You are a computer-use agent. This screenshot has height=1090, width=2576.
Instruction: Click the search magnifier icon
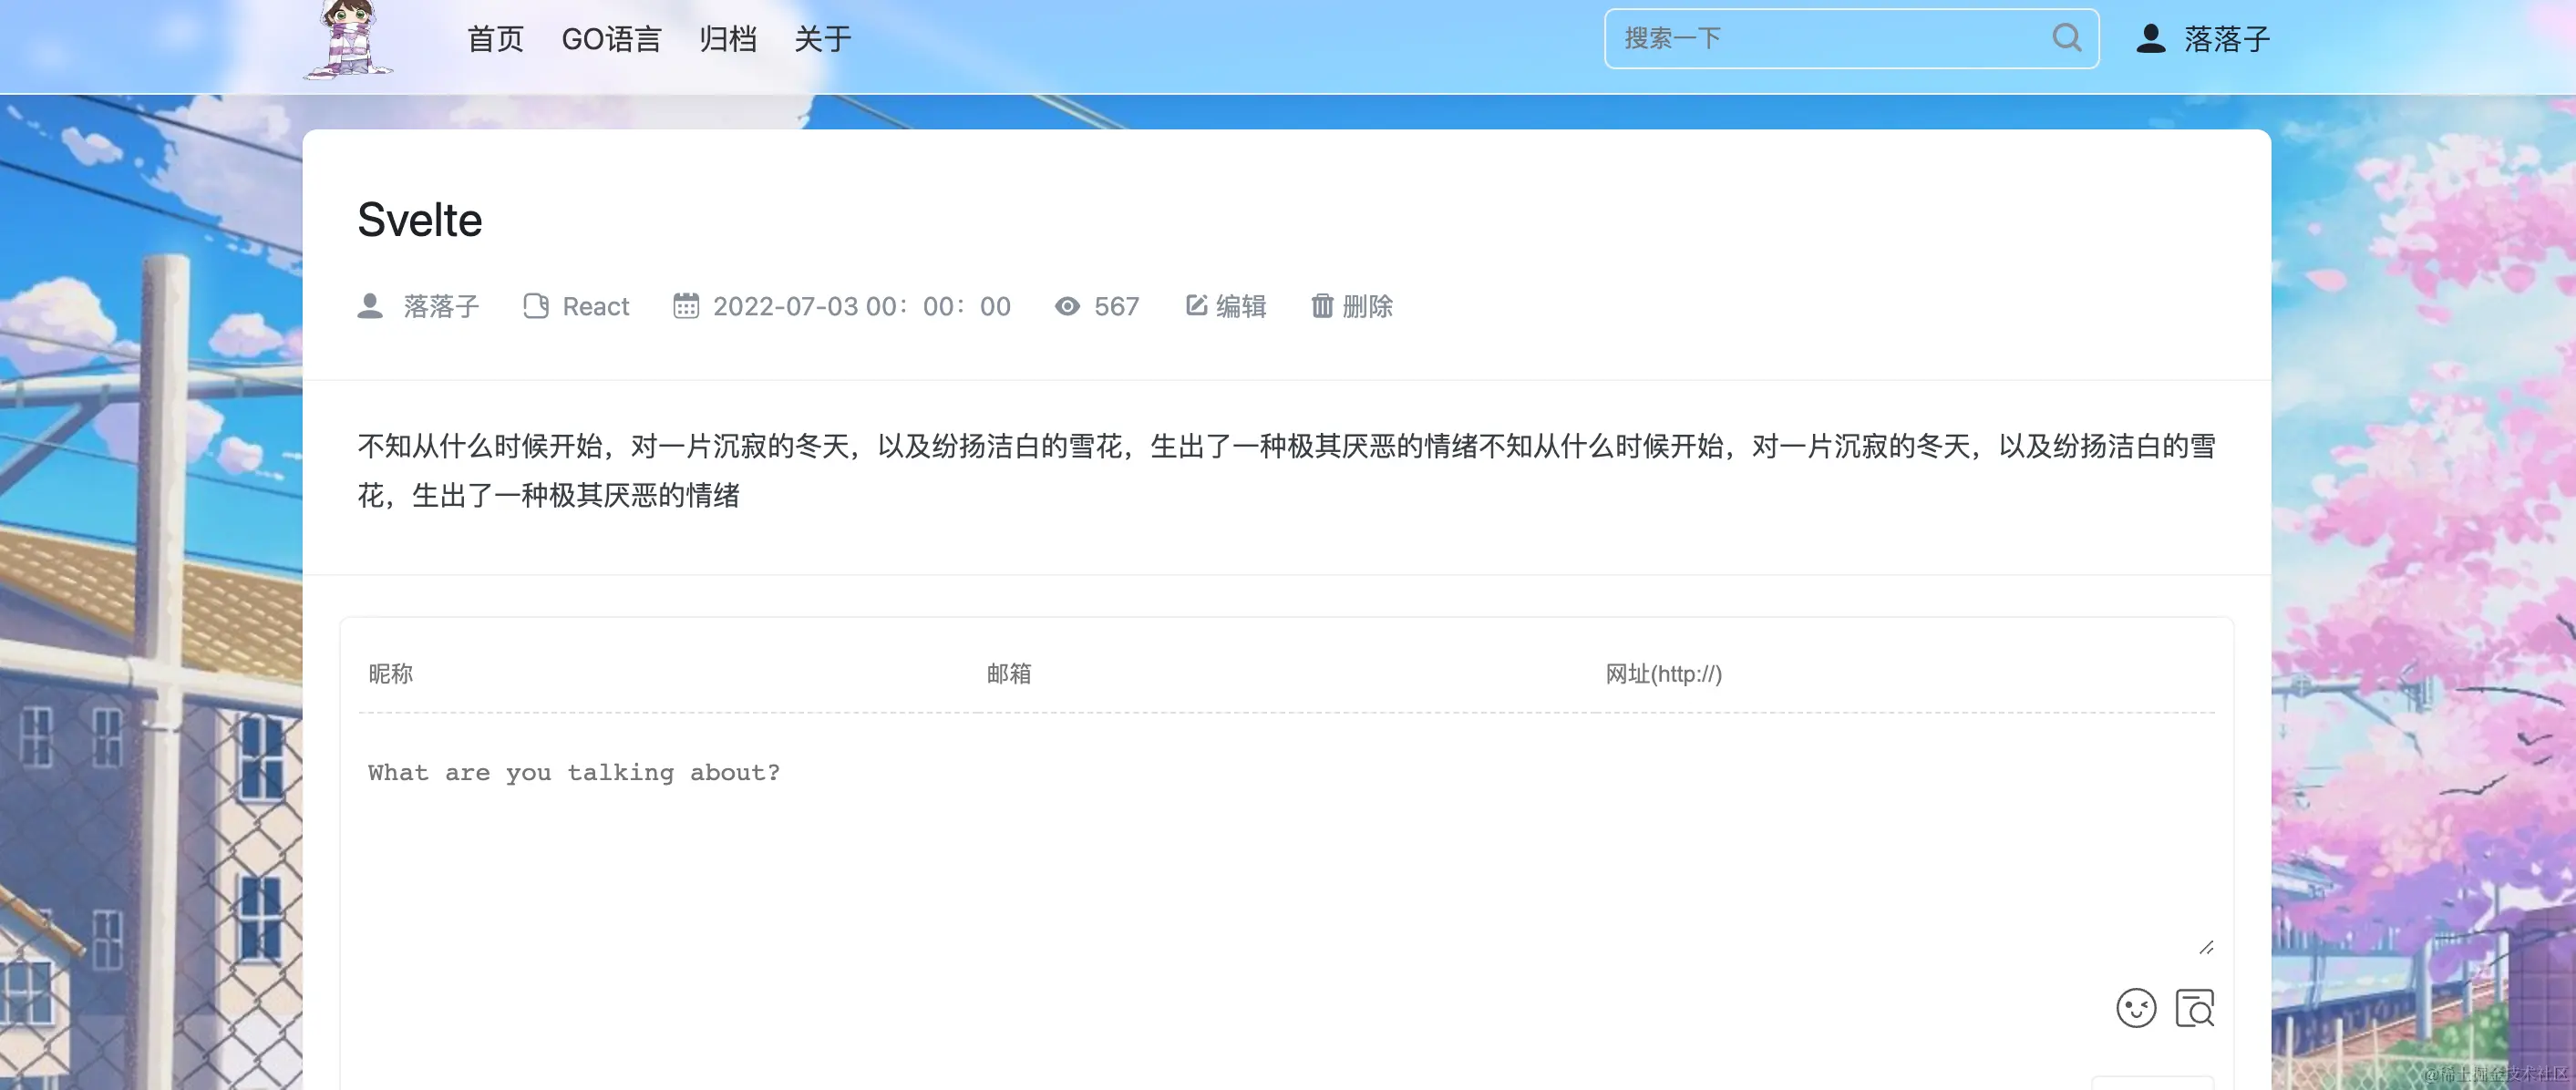coord(2066,38)
